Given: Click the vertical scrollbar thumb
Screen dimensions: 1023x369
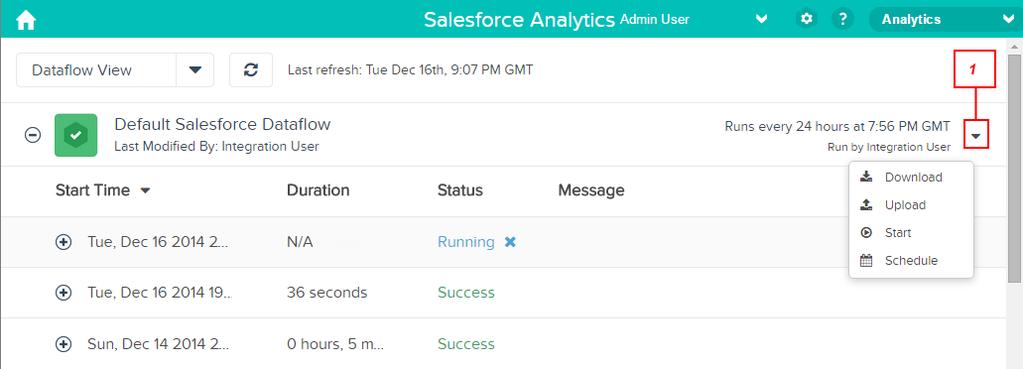Looking at the screenshot, I should [1015, 167].
